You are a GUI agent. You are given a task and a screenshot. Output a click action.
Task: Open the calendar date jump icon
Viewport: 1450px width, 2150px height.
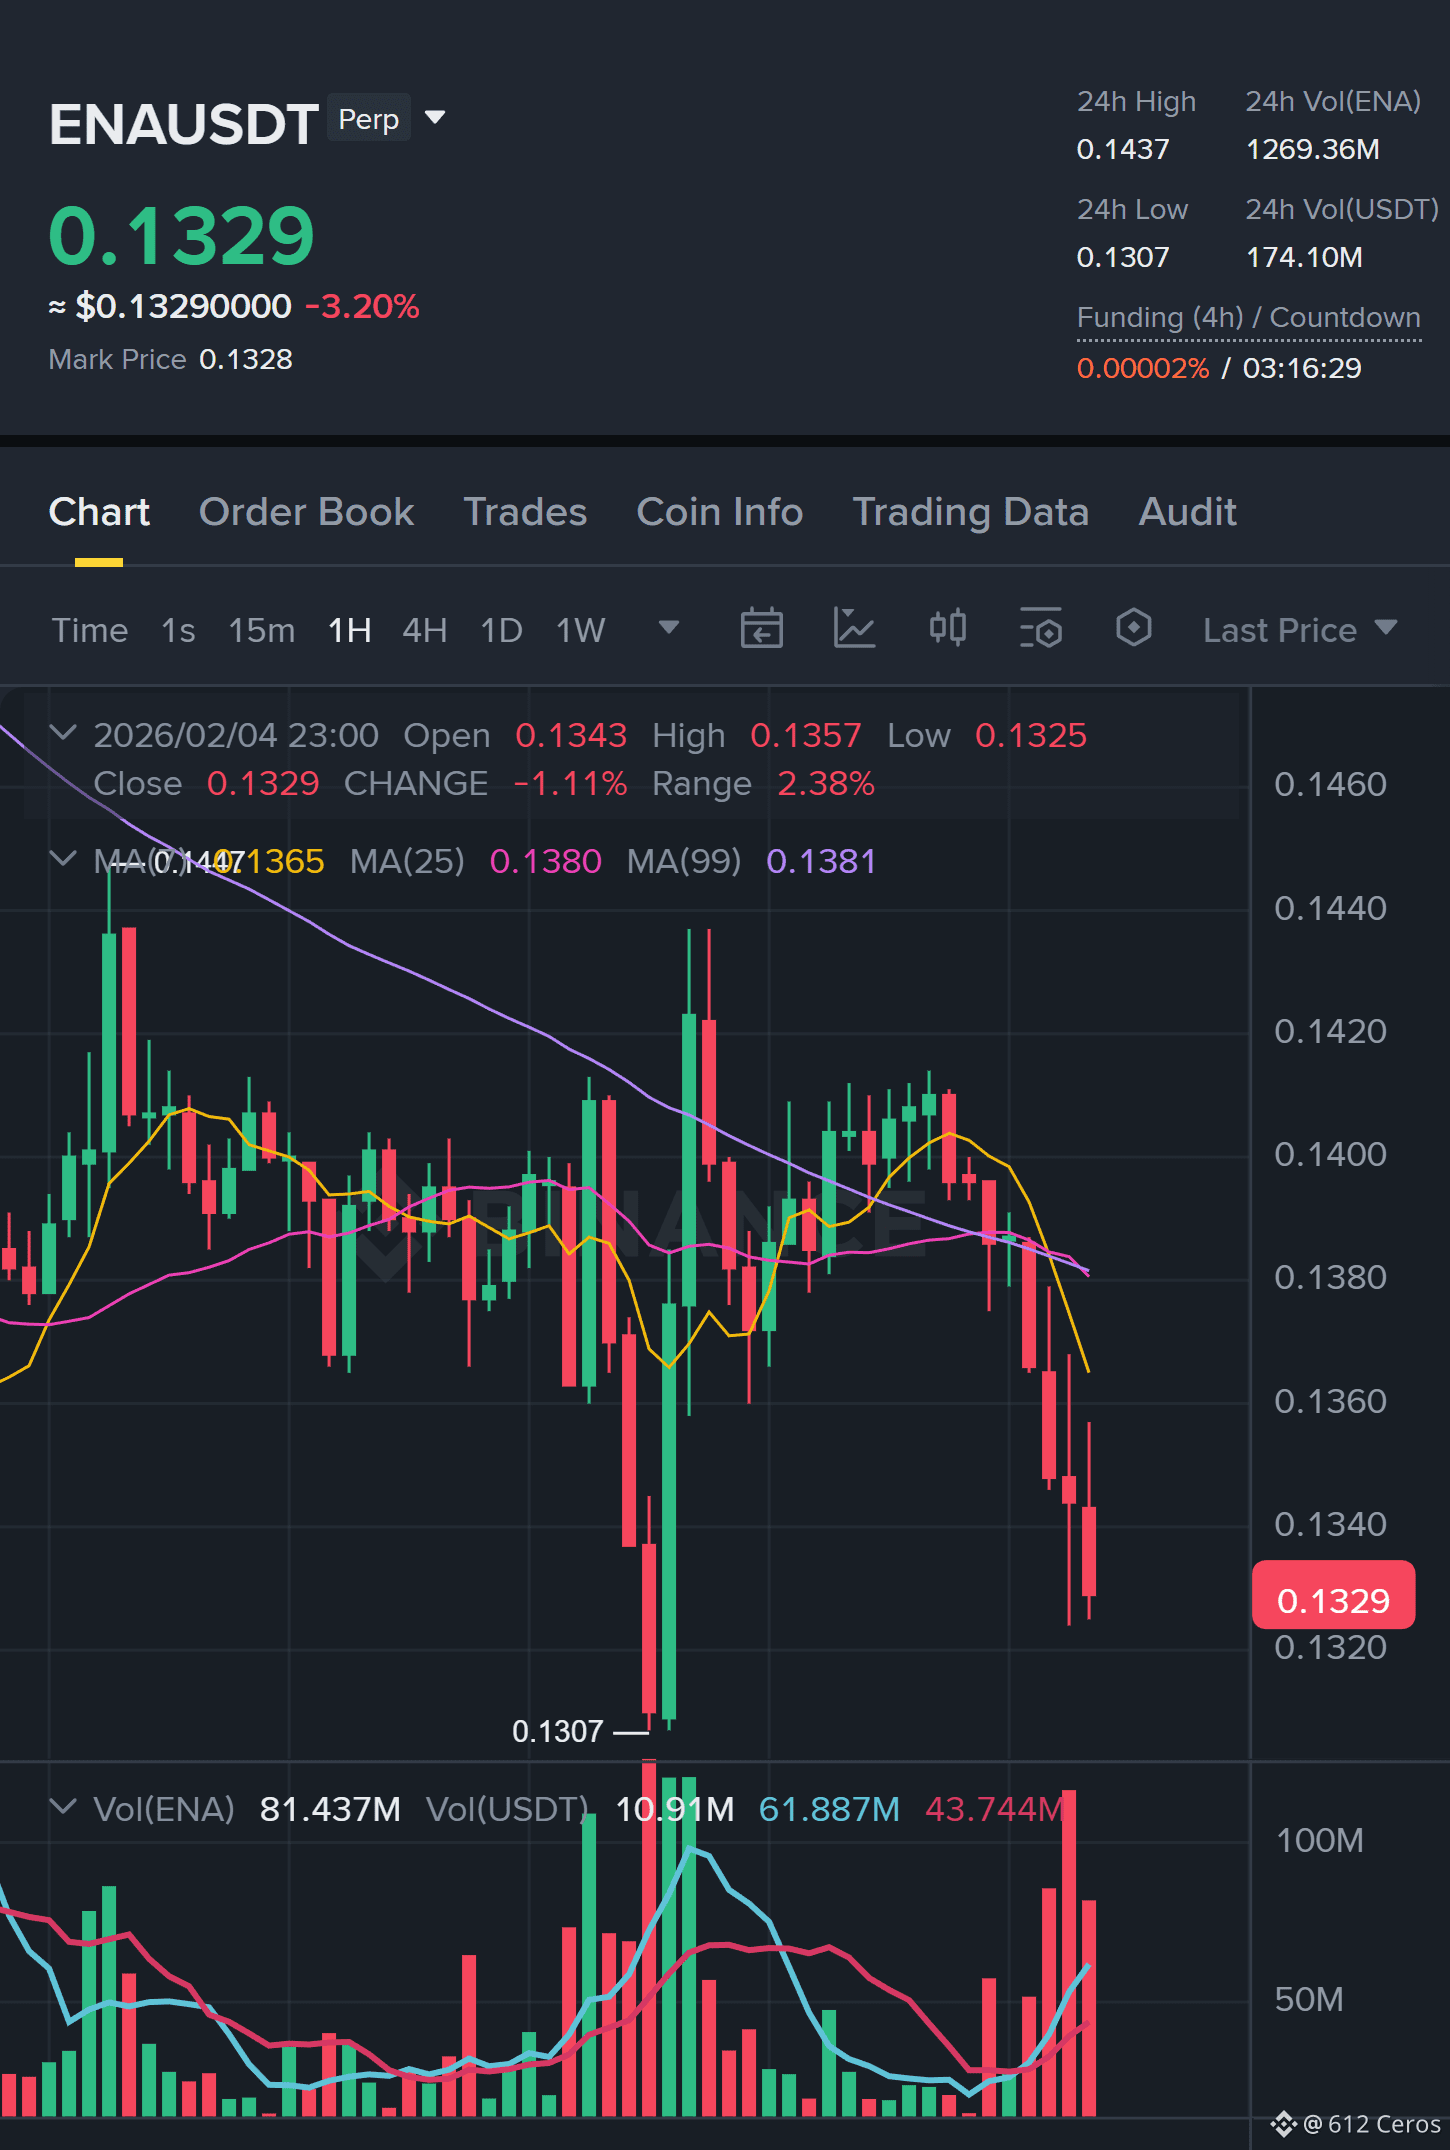click(x=761, y=629)
